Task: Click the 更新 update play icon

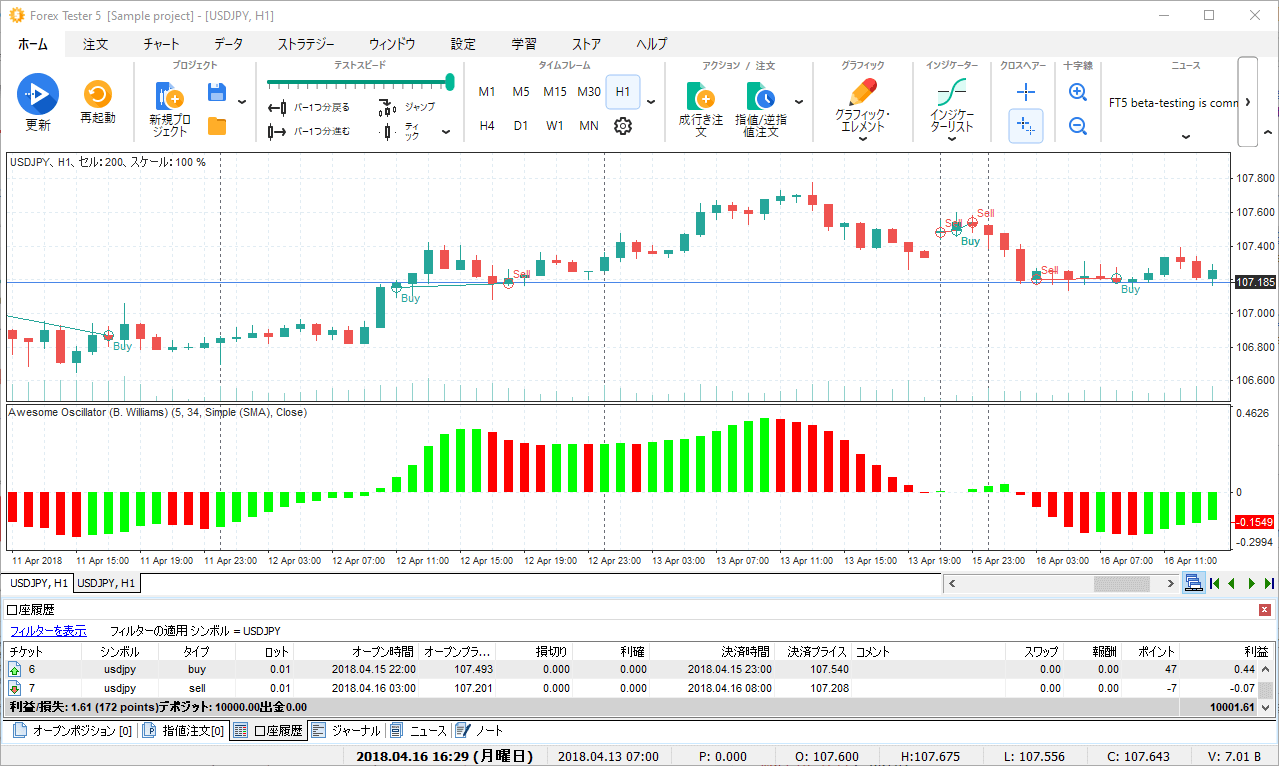Action: point(38,94)
